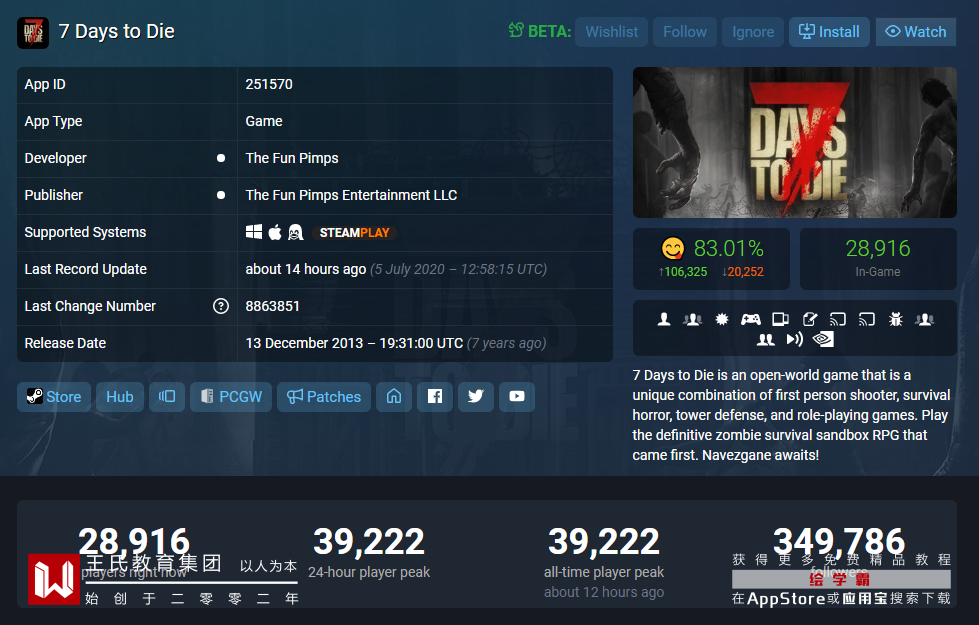The image size is (979, 625).
Task: Open The Fun Pimps developer link
Action: pos(292,158)
